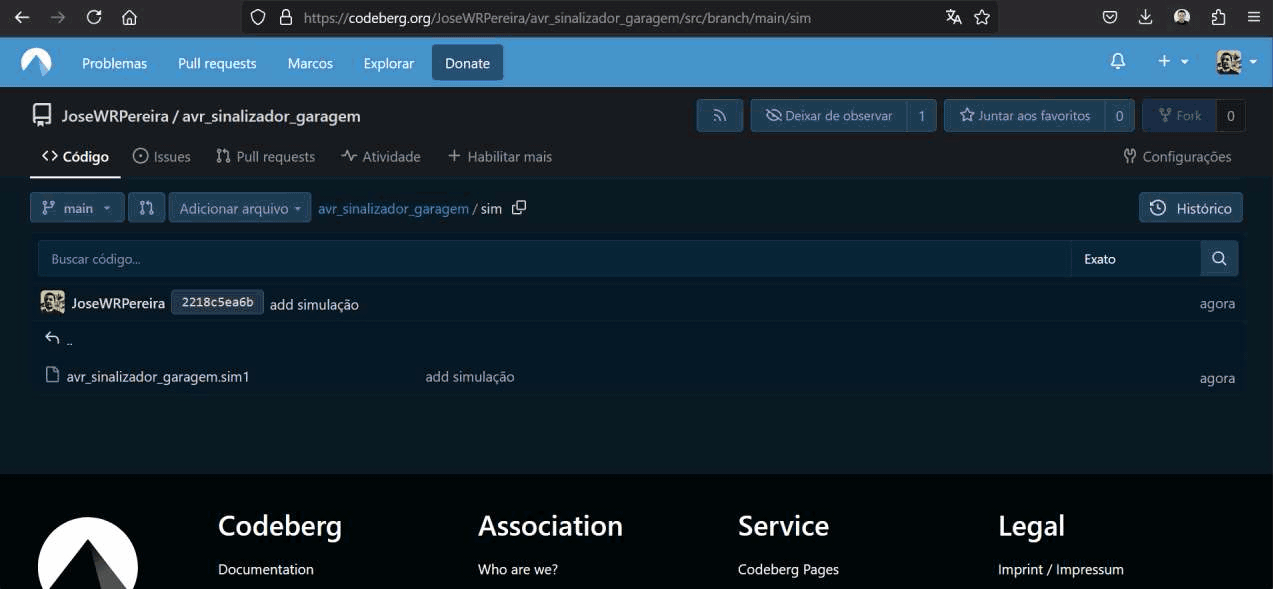This screenshot has width=1273, height=589.
Task: Open user avatar profile dropdown
Action: click(x=1237, y=62)
